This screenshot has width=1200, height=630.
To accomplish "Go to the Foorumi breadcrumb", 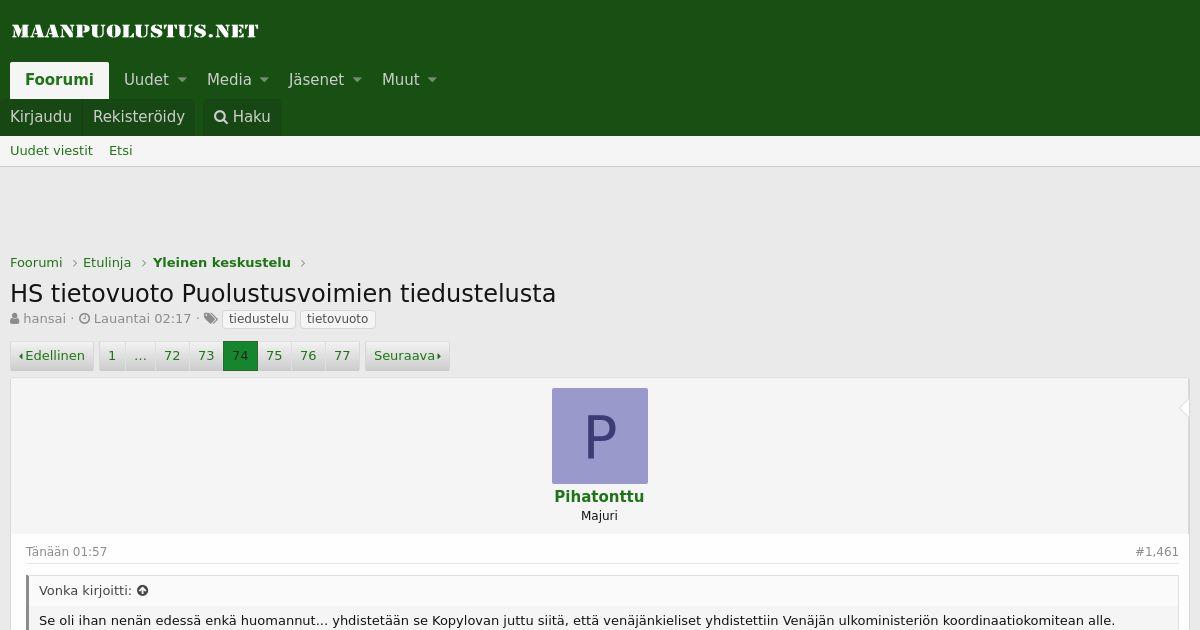I will pyautogui.click(x=36, y=263).
